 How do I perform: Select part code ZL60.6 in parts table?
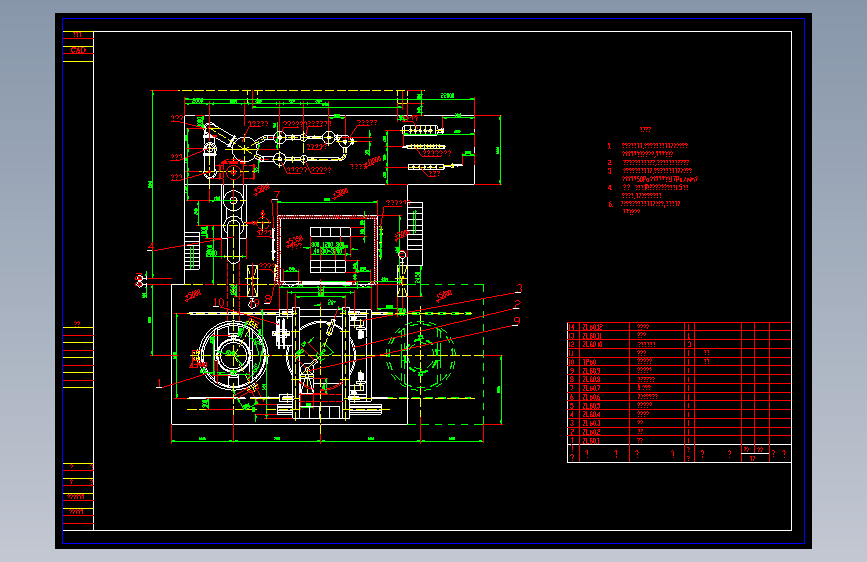click(x=591, y=397)
